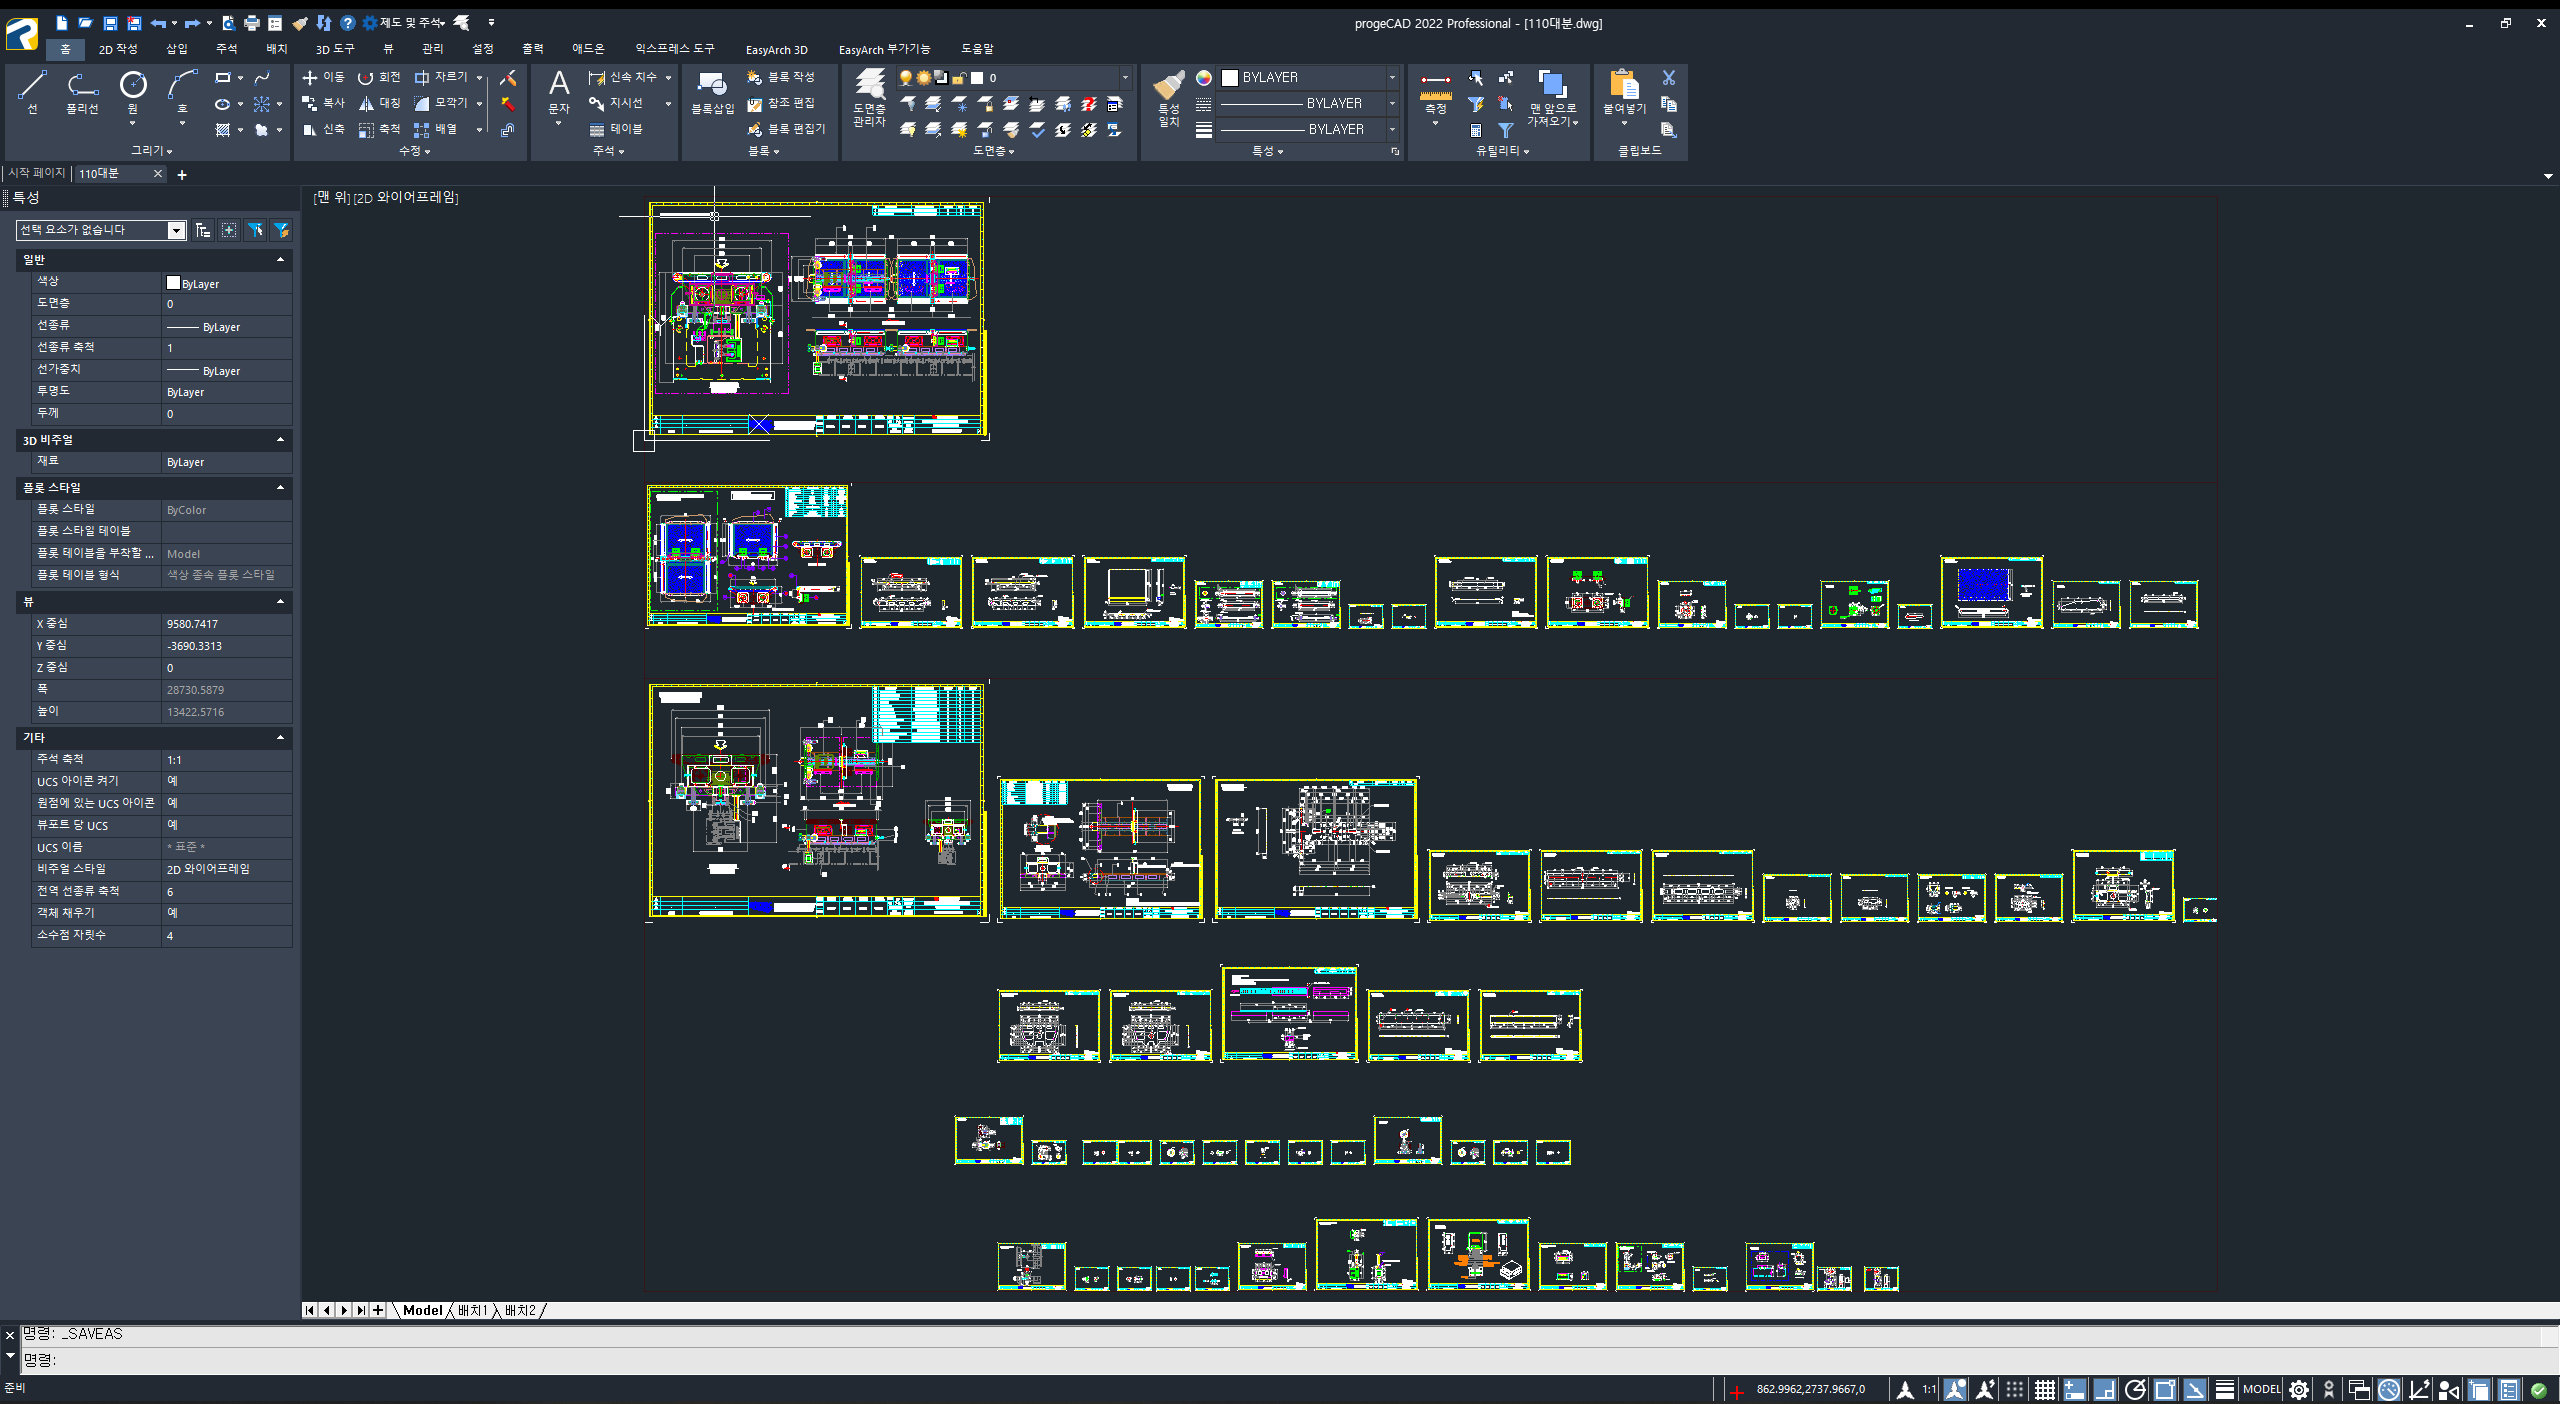Collapse the 플롯 스타일 section

point(280,487)
